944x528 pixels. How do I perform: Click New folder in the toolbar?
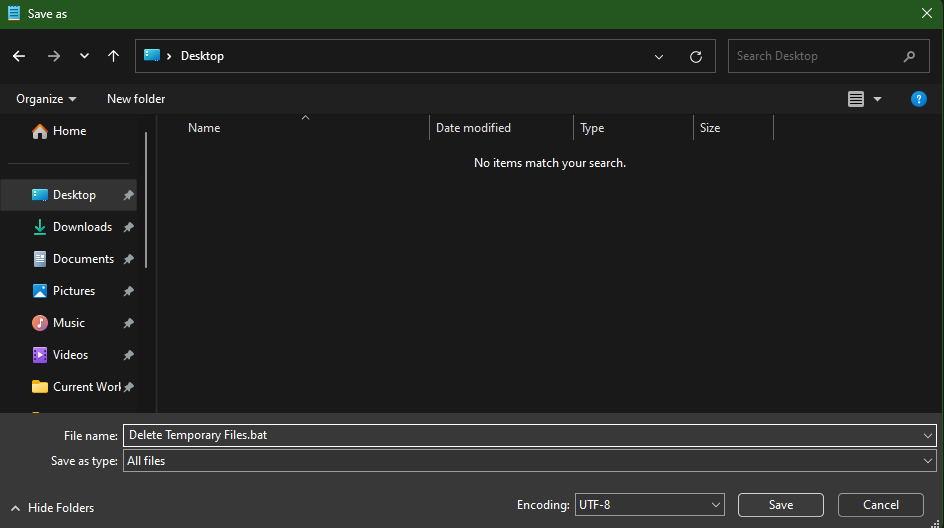(136, 99)
